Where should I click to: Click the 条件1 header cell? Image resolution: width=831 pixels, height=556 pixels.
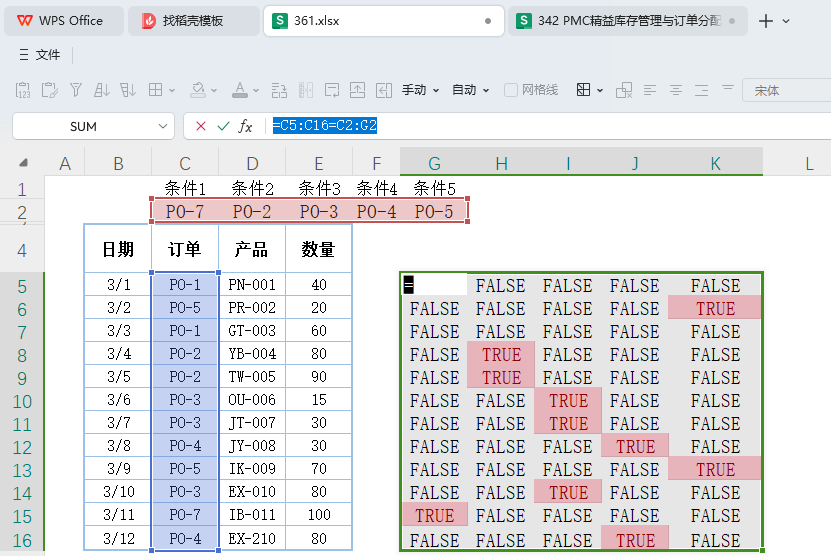point(184,188)
